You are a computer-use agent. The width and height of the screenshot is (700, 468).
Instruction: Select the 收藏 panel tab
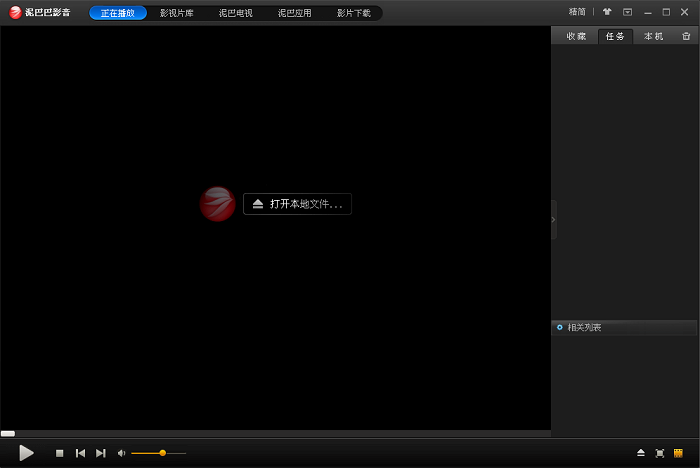[576, 36]
